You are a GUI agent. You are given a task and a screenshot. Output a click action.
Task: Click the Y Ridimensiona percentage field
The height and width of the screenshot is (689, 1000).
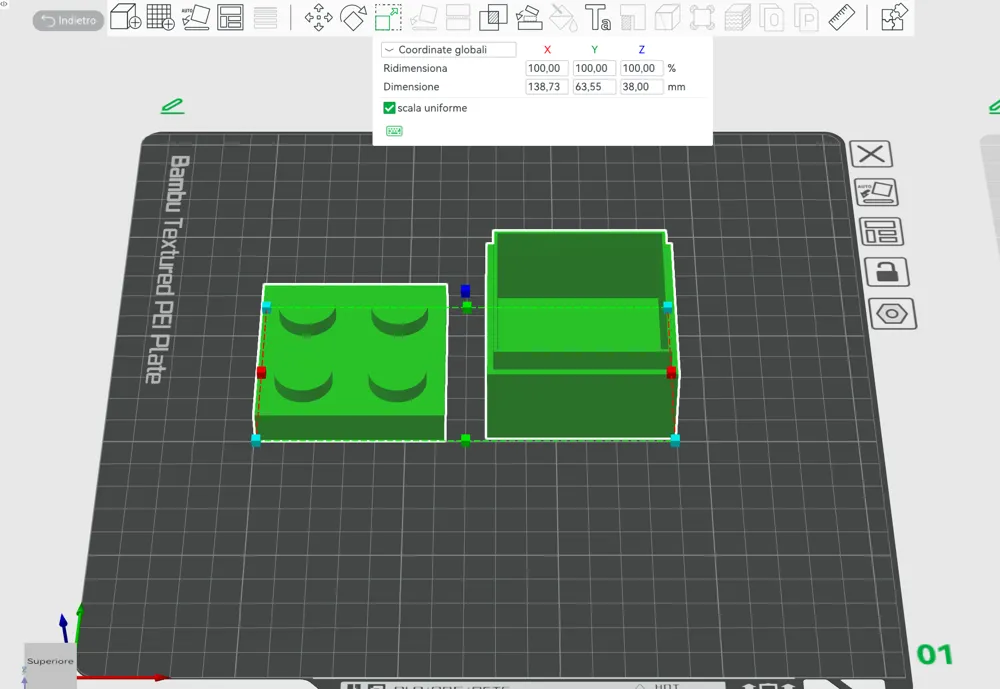click(x=594, y=68)
